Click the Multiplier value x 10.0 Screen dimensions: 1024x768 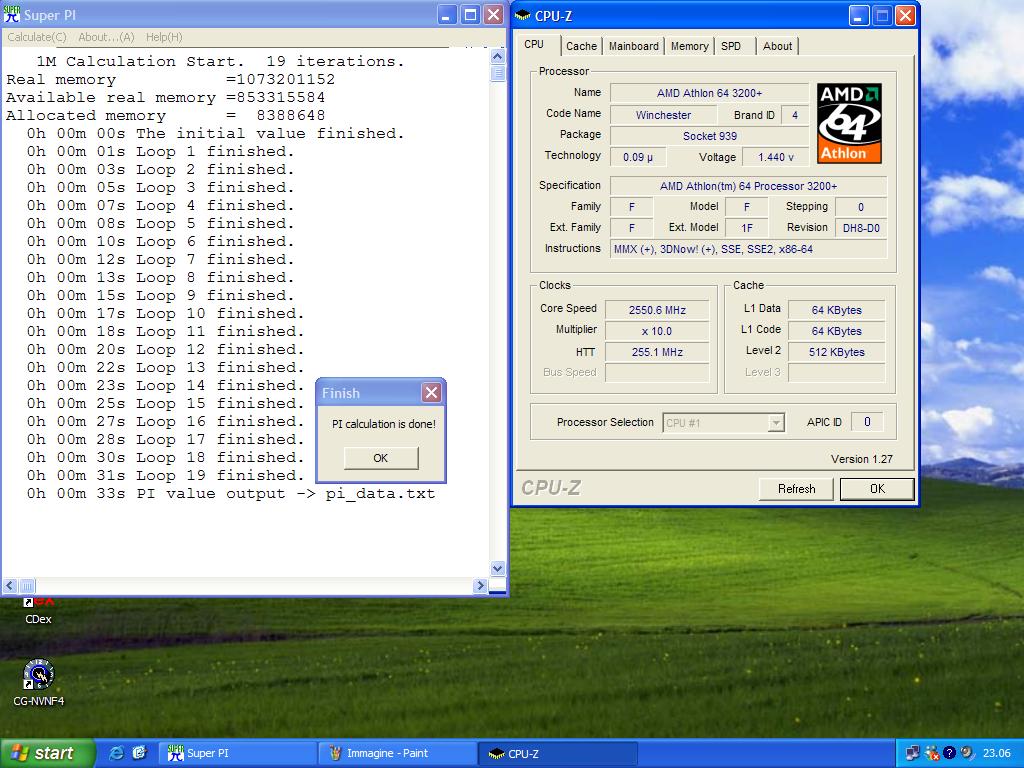click(x=657, y=331)
